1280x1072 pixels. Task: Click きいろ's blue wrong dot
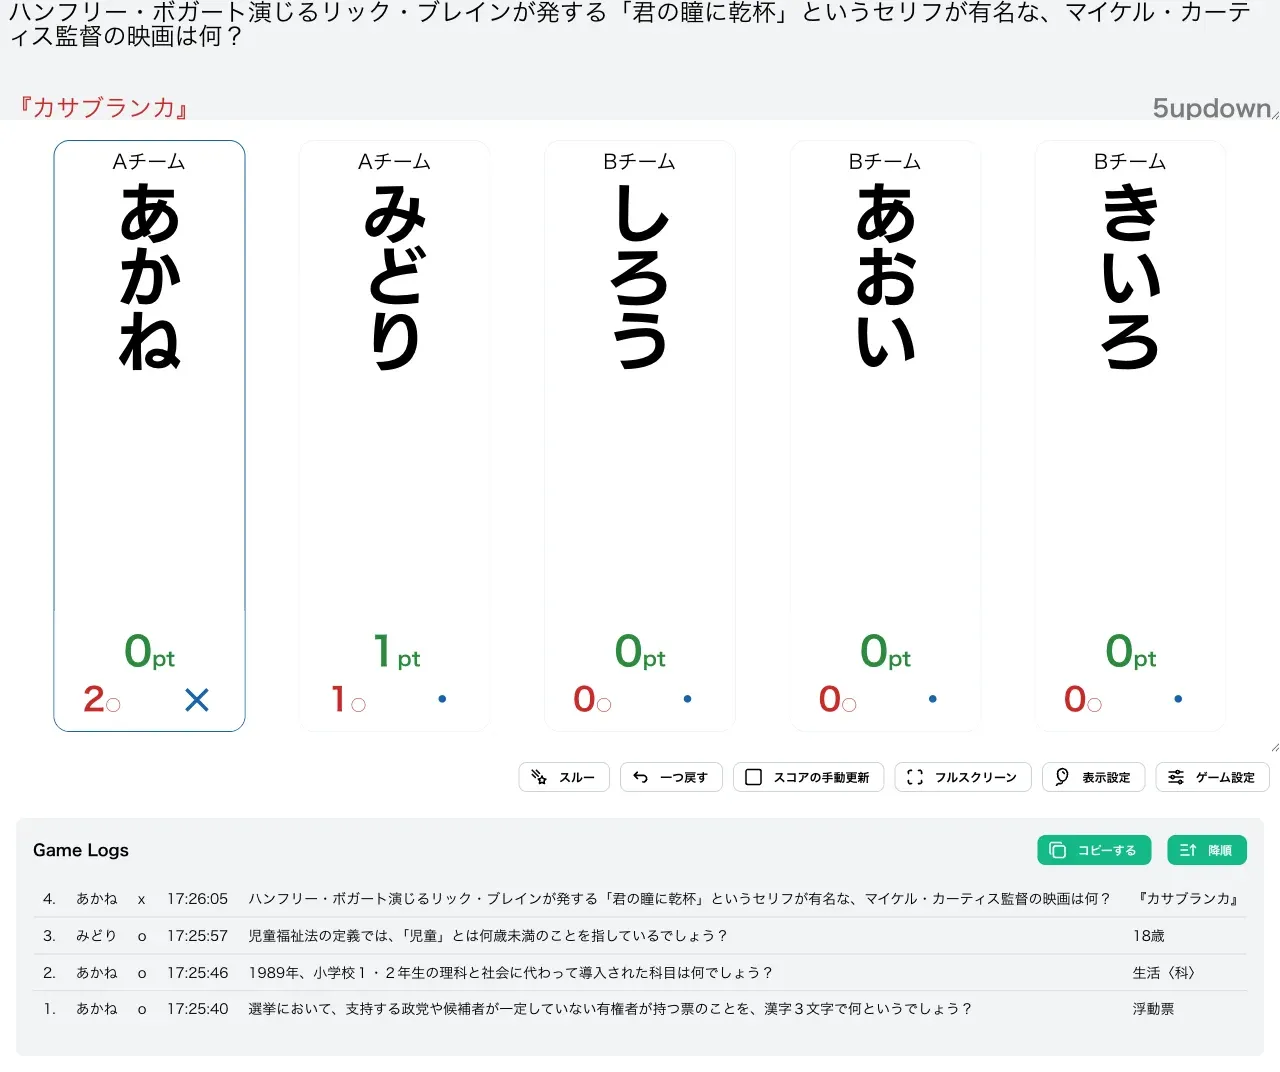point(1178,699)
